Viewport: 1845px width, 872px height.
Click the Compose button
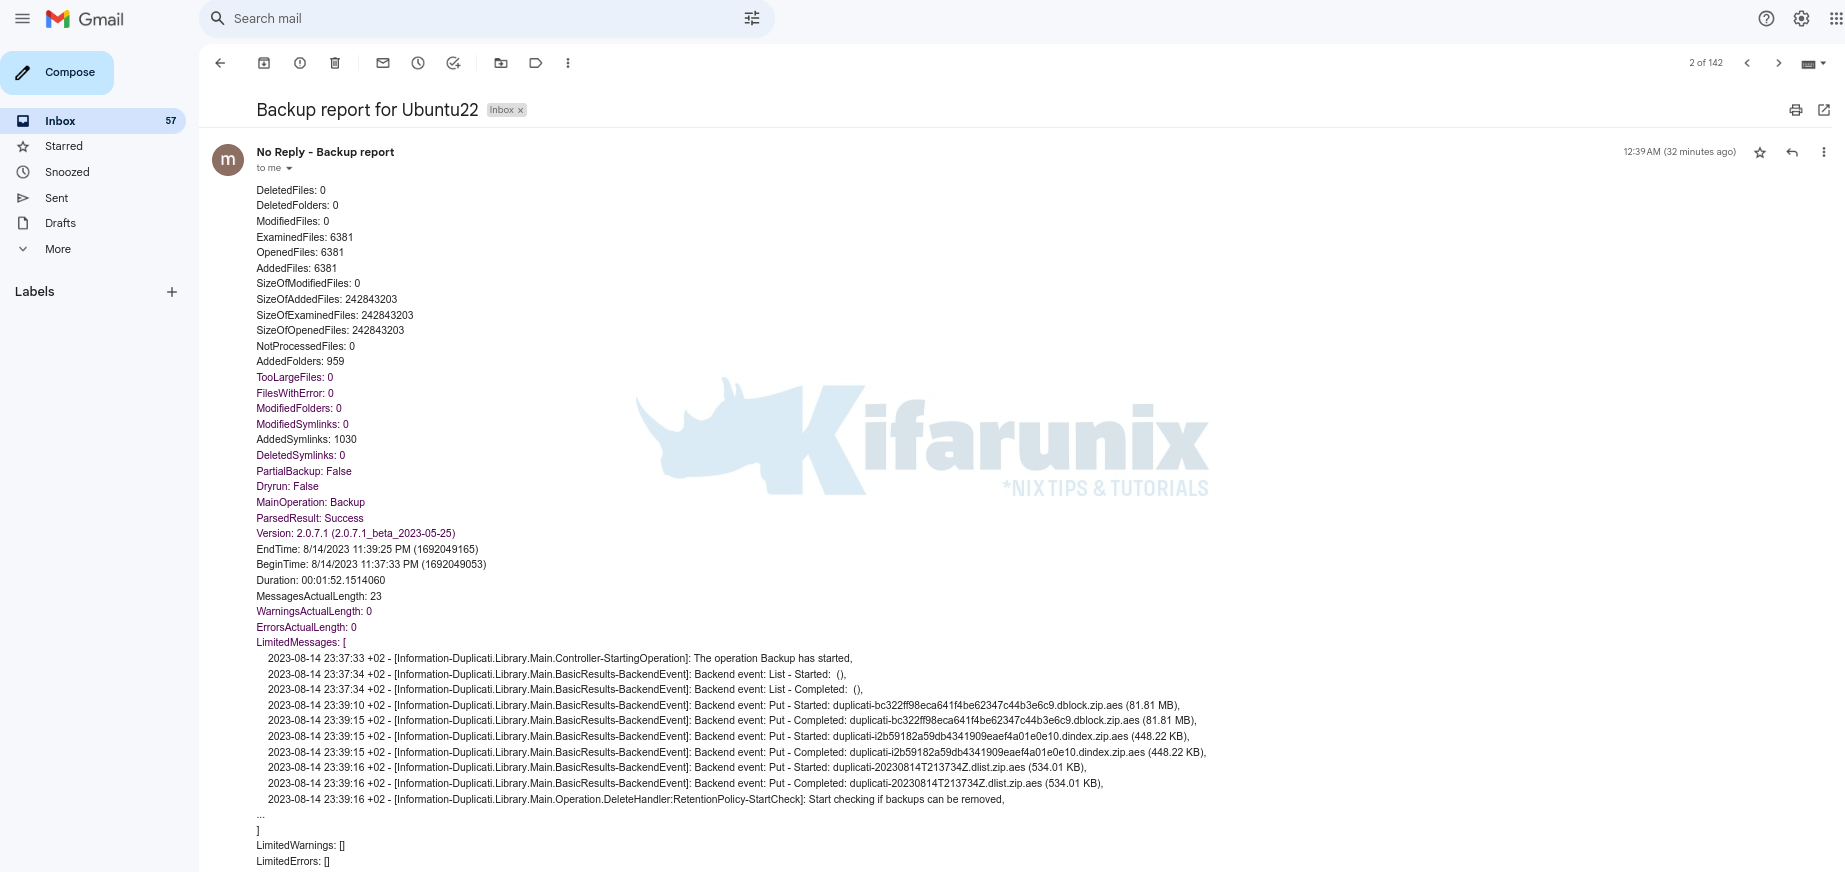[57, 73]
